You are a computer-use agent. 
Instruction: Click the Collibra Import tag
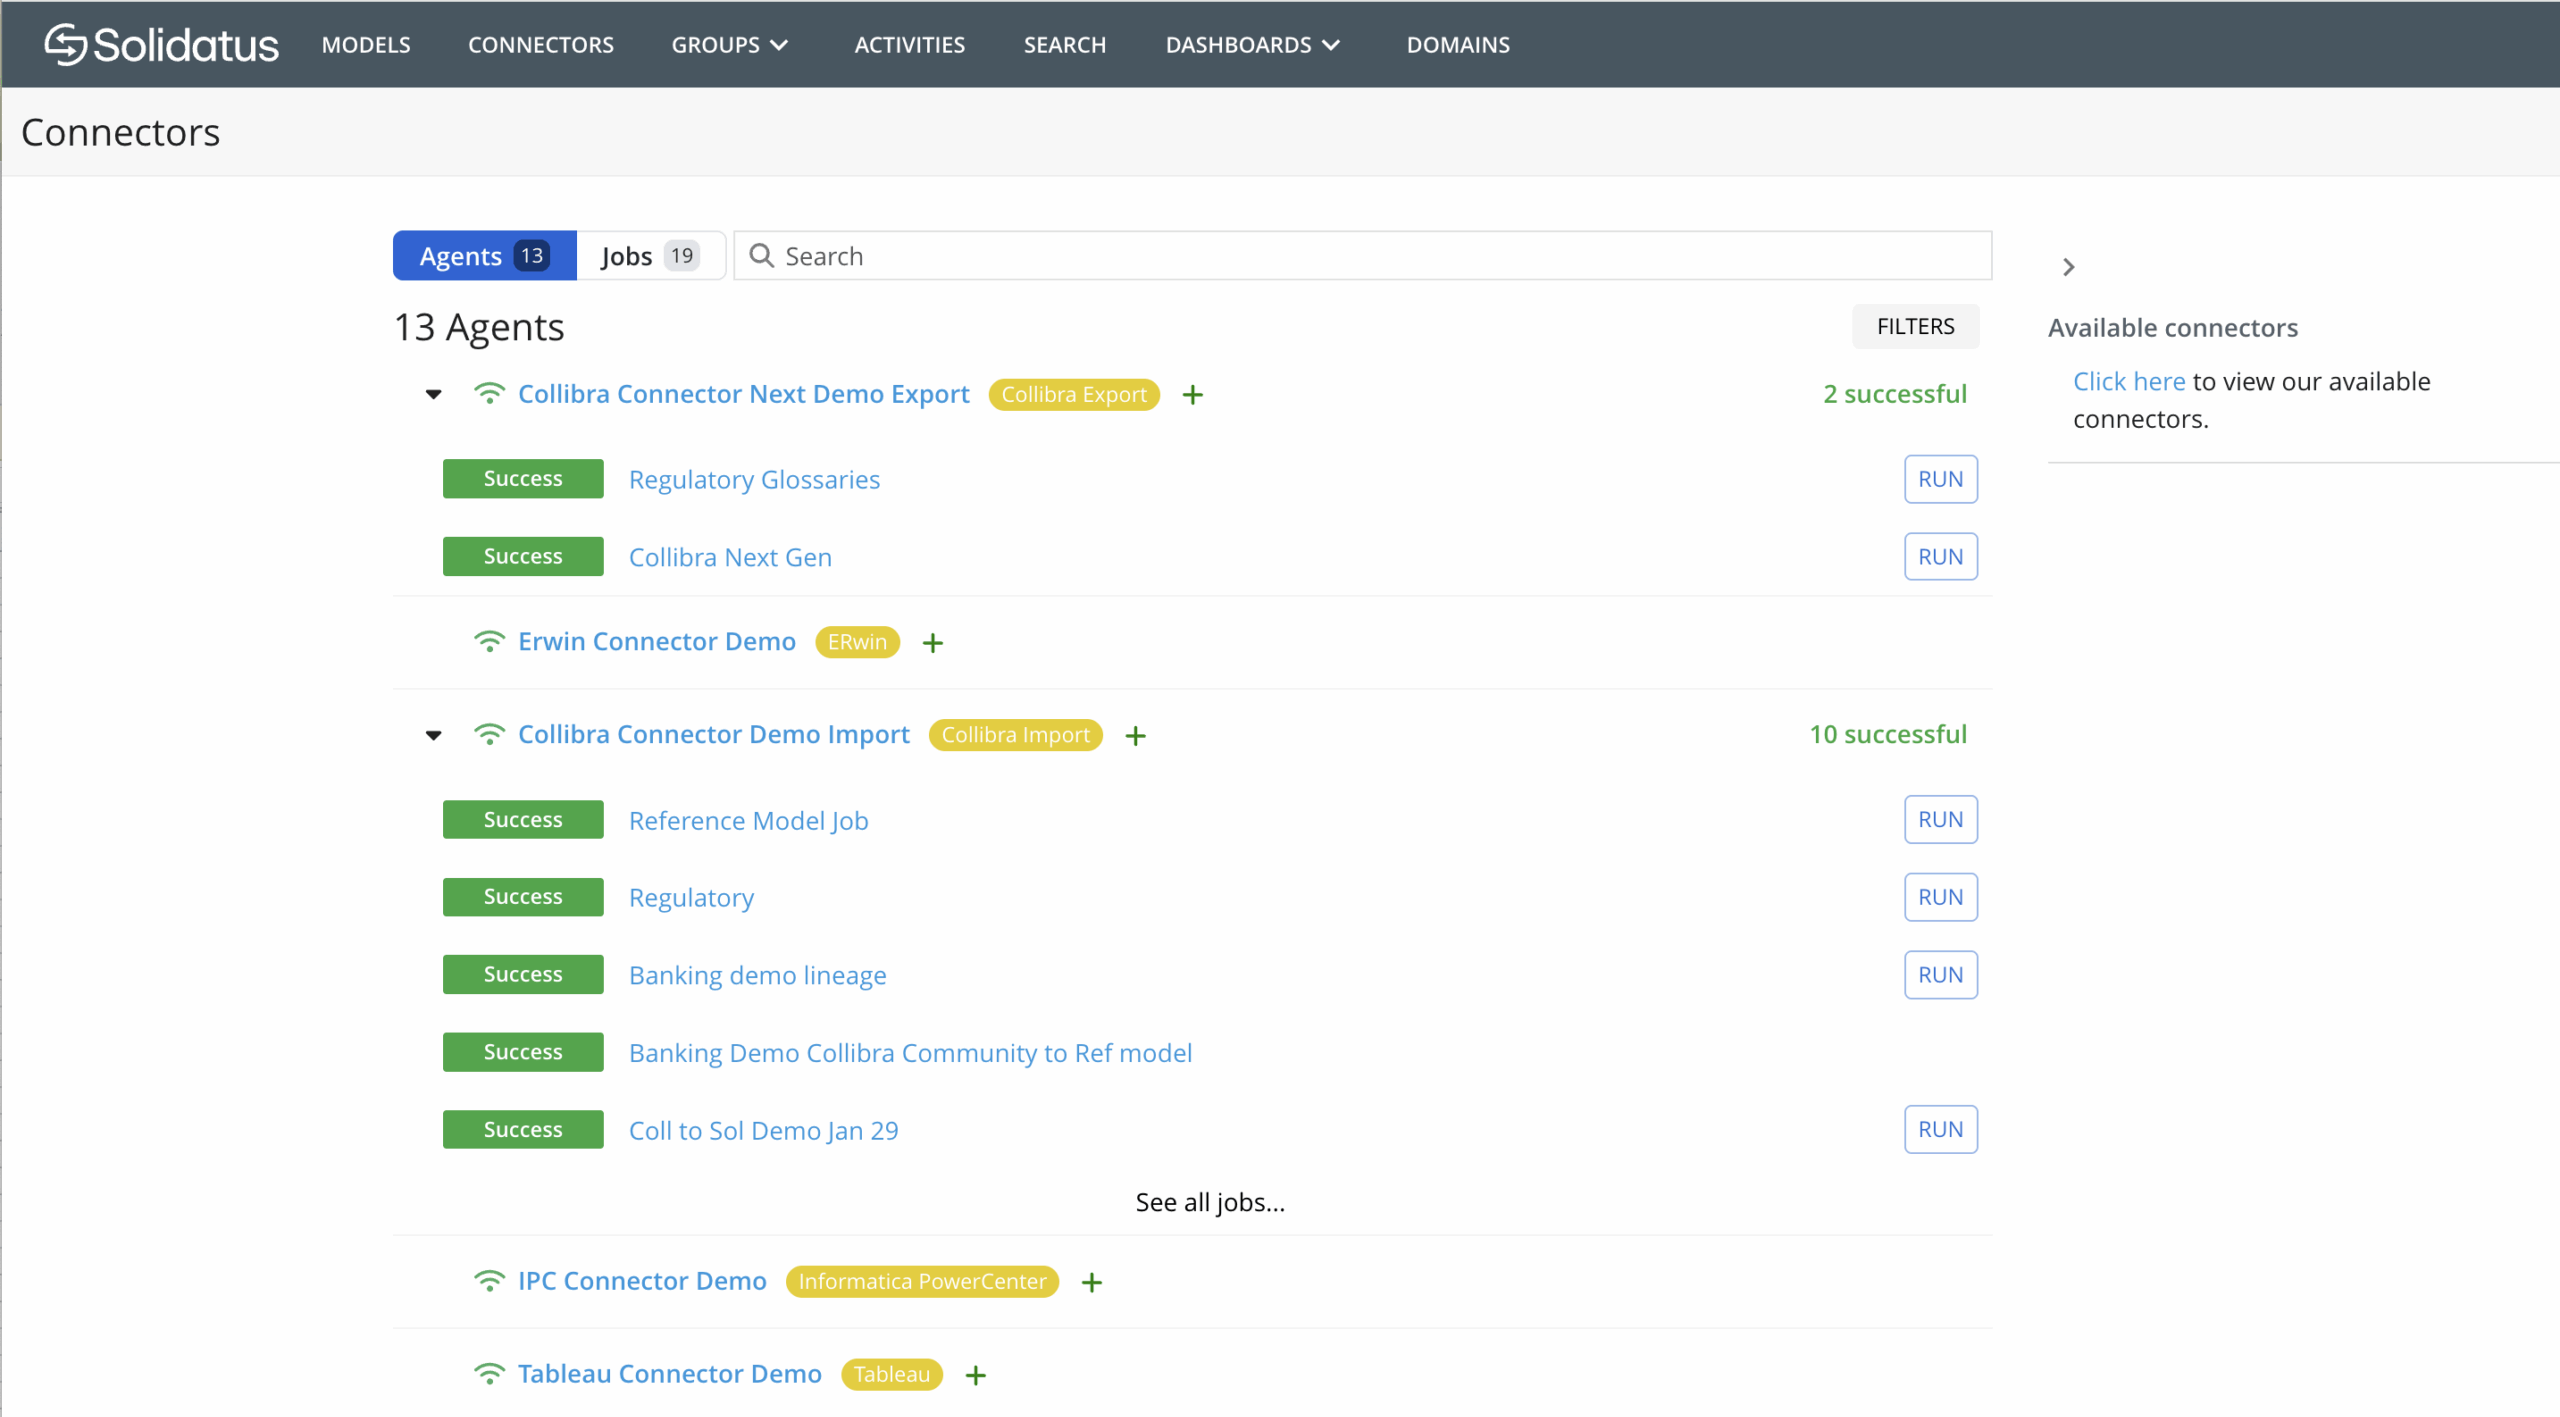pyautogui.click(x=1016, y=736)
